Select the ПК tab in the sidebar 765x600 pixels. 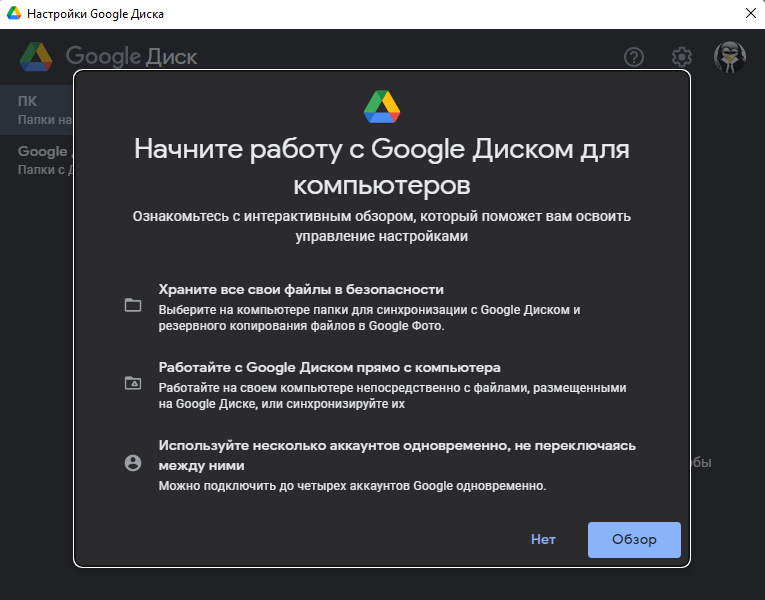[x=37, y=110]
